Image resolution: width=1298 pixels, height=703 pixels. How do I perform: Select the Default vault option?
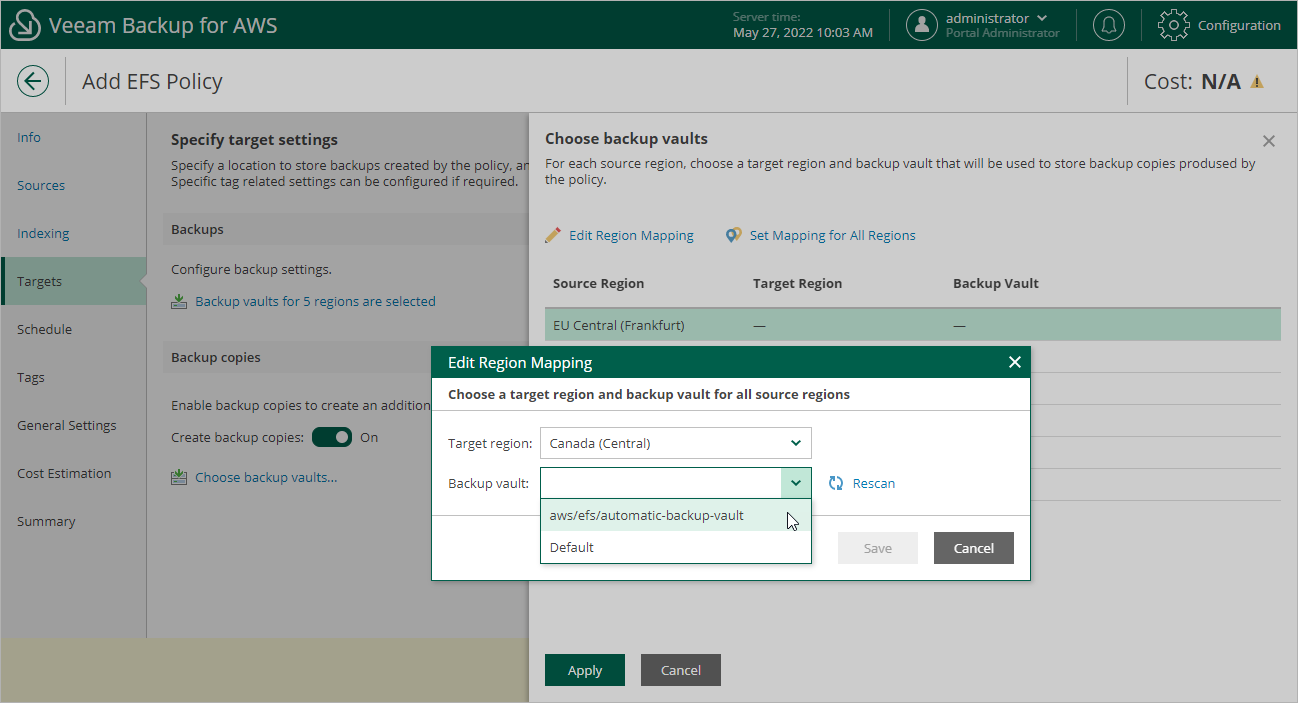click(x=676, y=547)
